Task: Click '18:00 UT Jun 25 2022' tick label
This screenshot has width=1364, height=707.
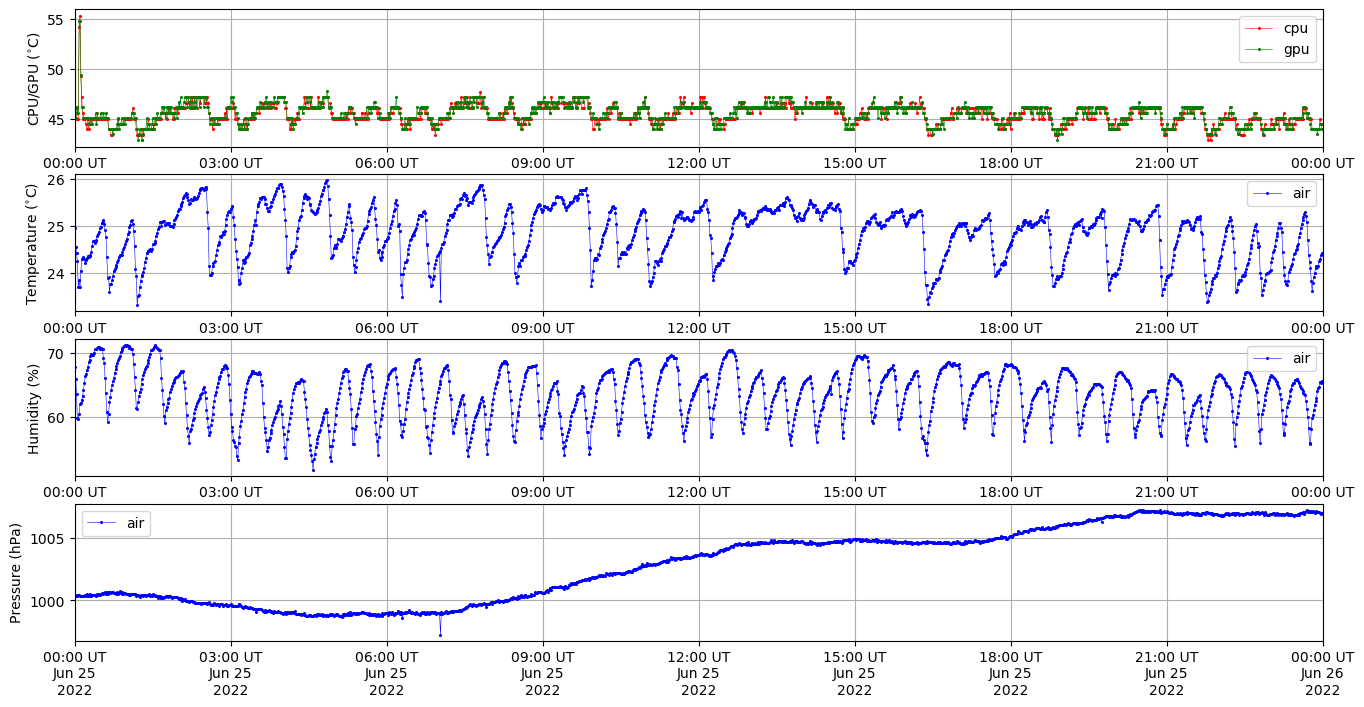Action: 1011,673
